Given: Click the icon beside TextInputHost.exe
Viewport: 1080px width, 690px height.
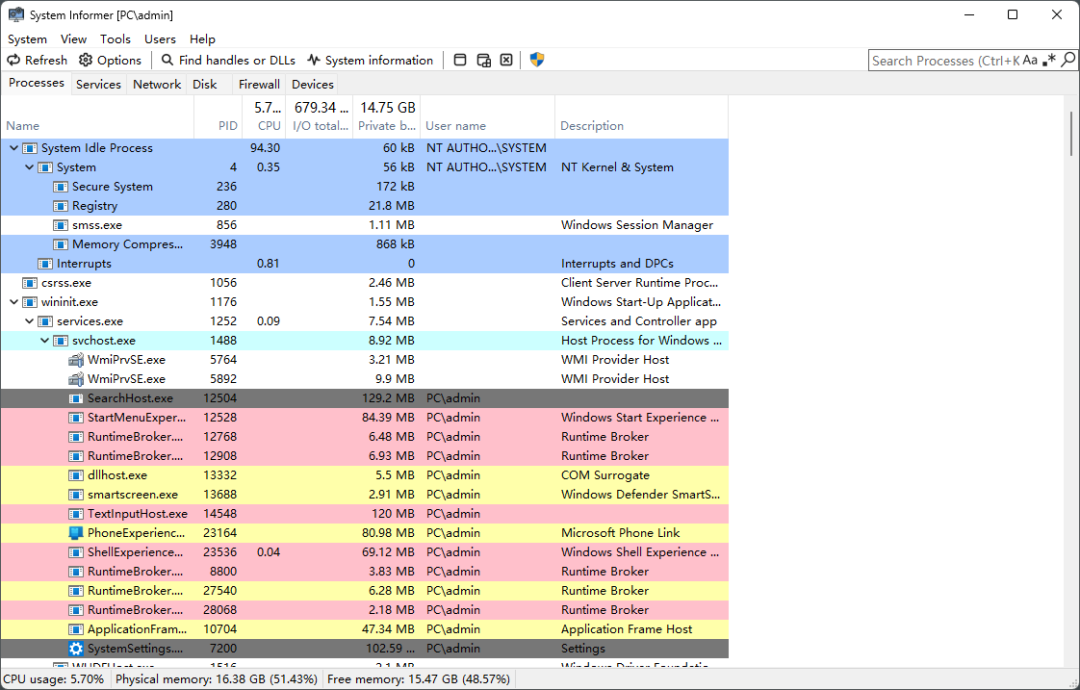Looking at the screenshot, I should point(76,514).
